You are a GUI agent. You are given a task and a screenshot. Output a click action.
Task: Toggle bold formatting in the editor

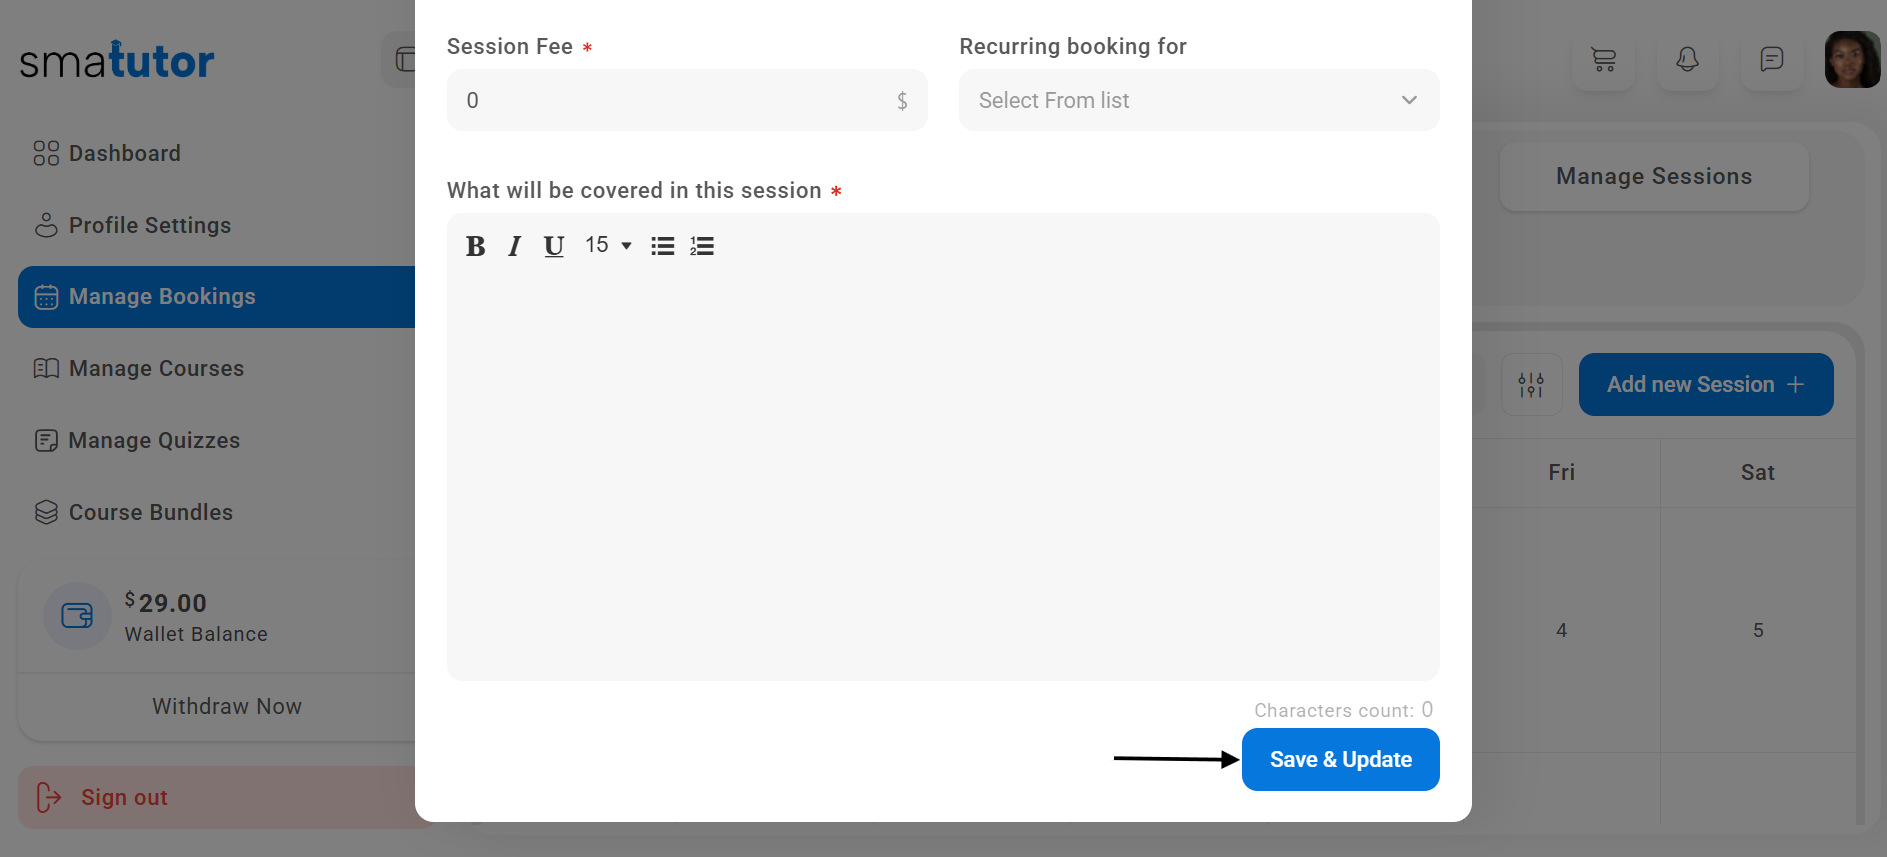click(x=475, y=246)
